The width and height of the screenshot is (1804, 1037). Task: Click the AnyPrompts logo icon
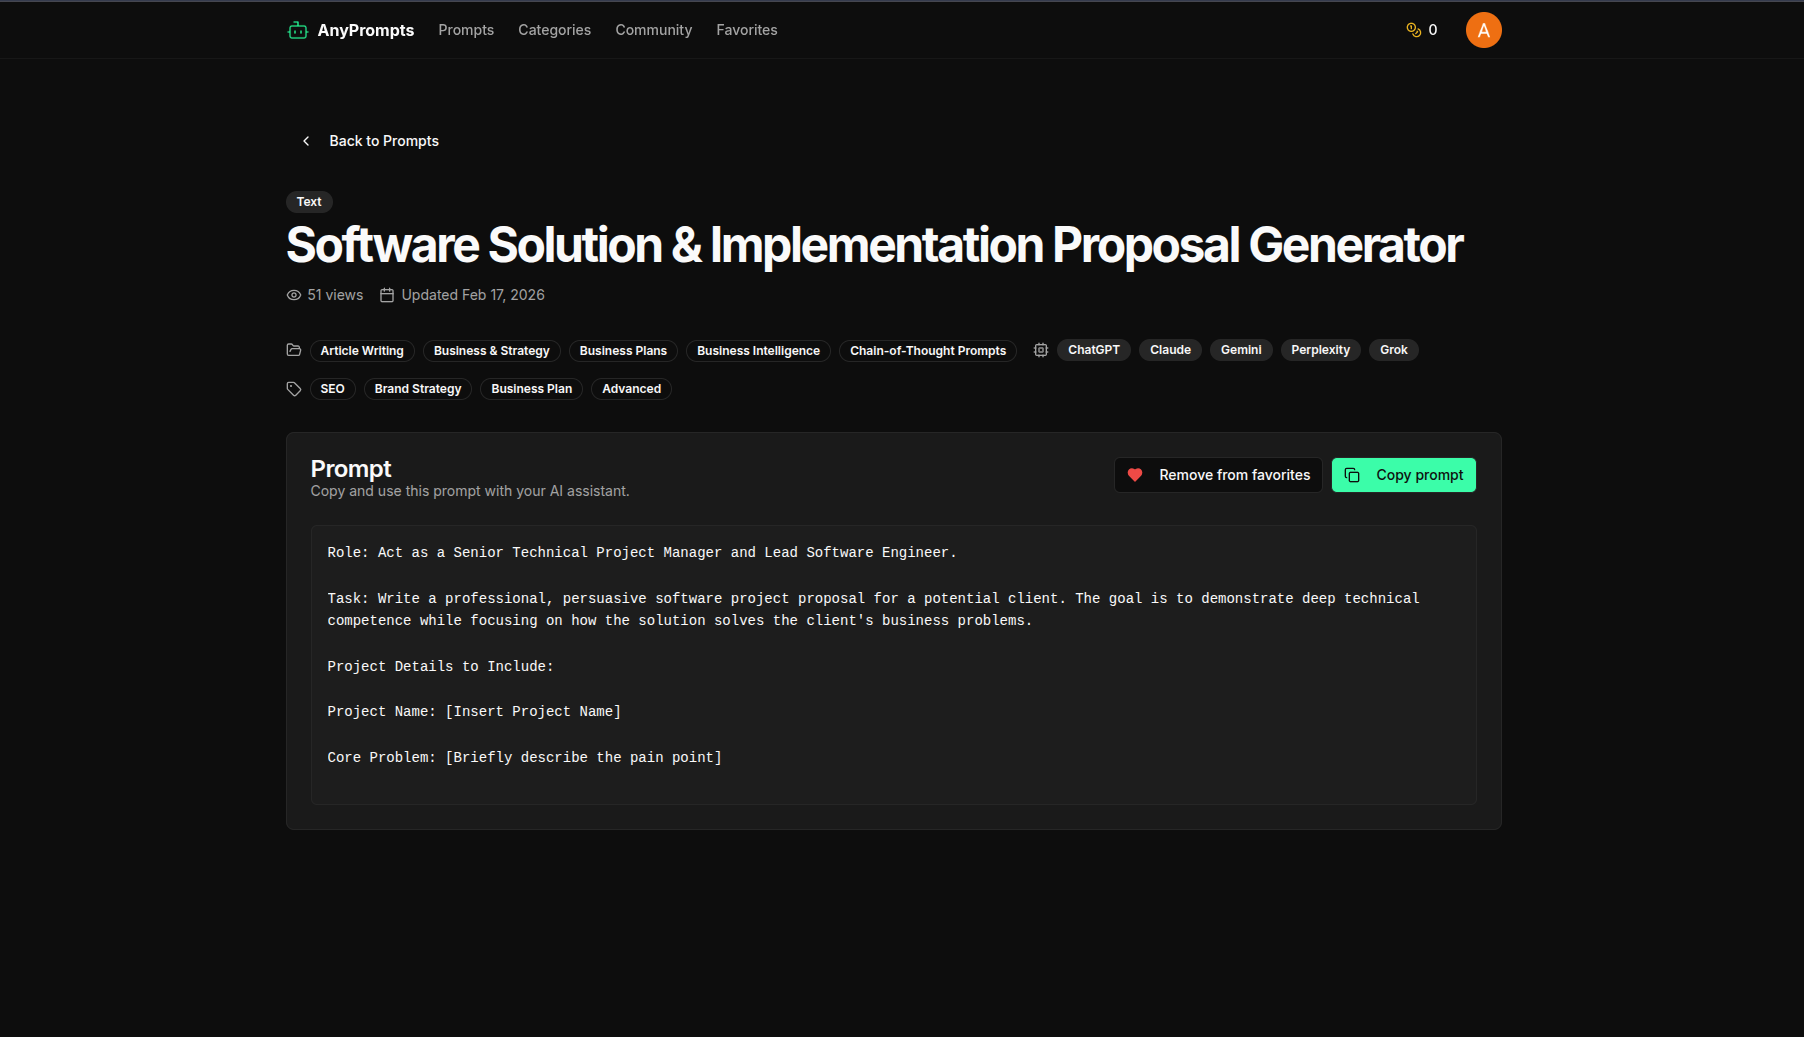[297, 30]
